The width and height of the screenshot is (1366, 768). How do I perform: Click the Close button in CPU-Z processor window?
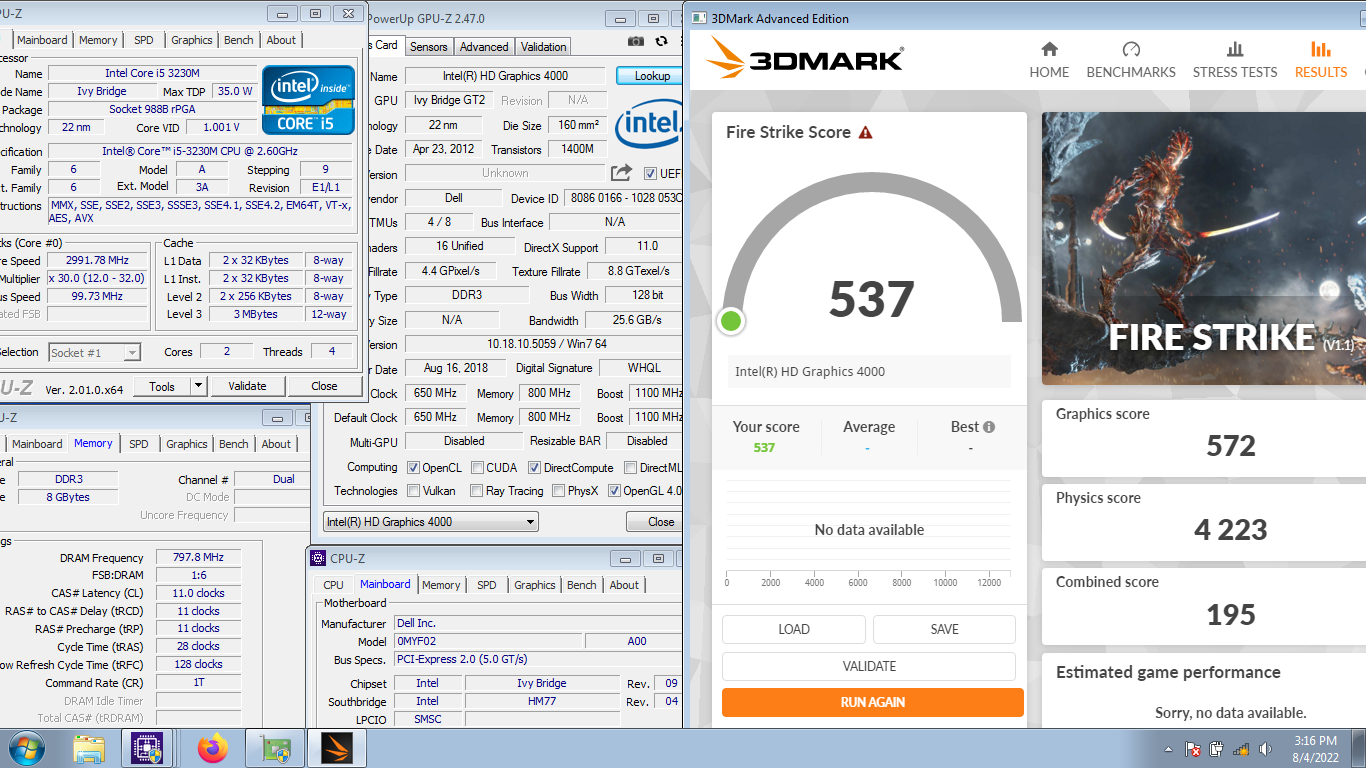324,386
